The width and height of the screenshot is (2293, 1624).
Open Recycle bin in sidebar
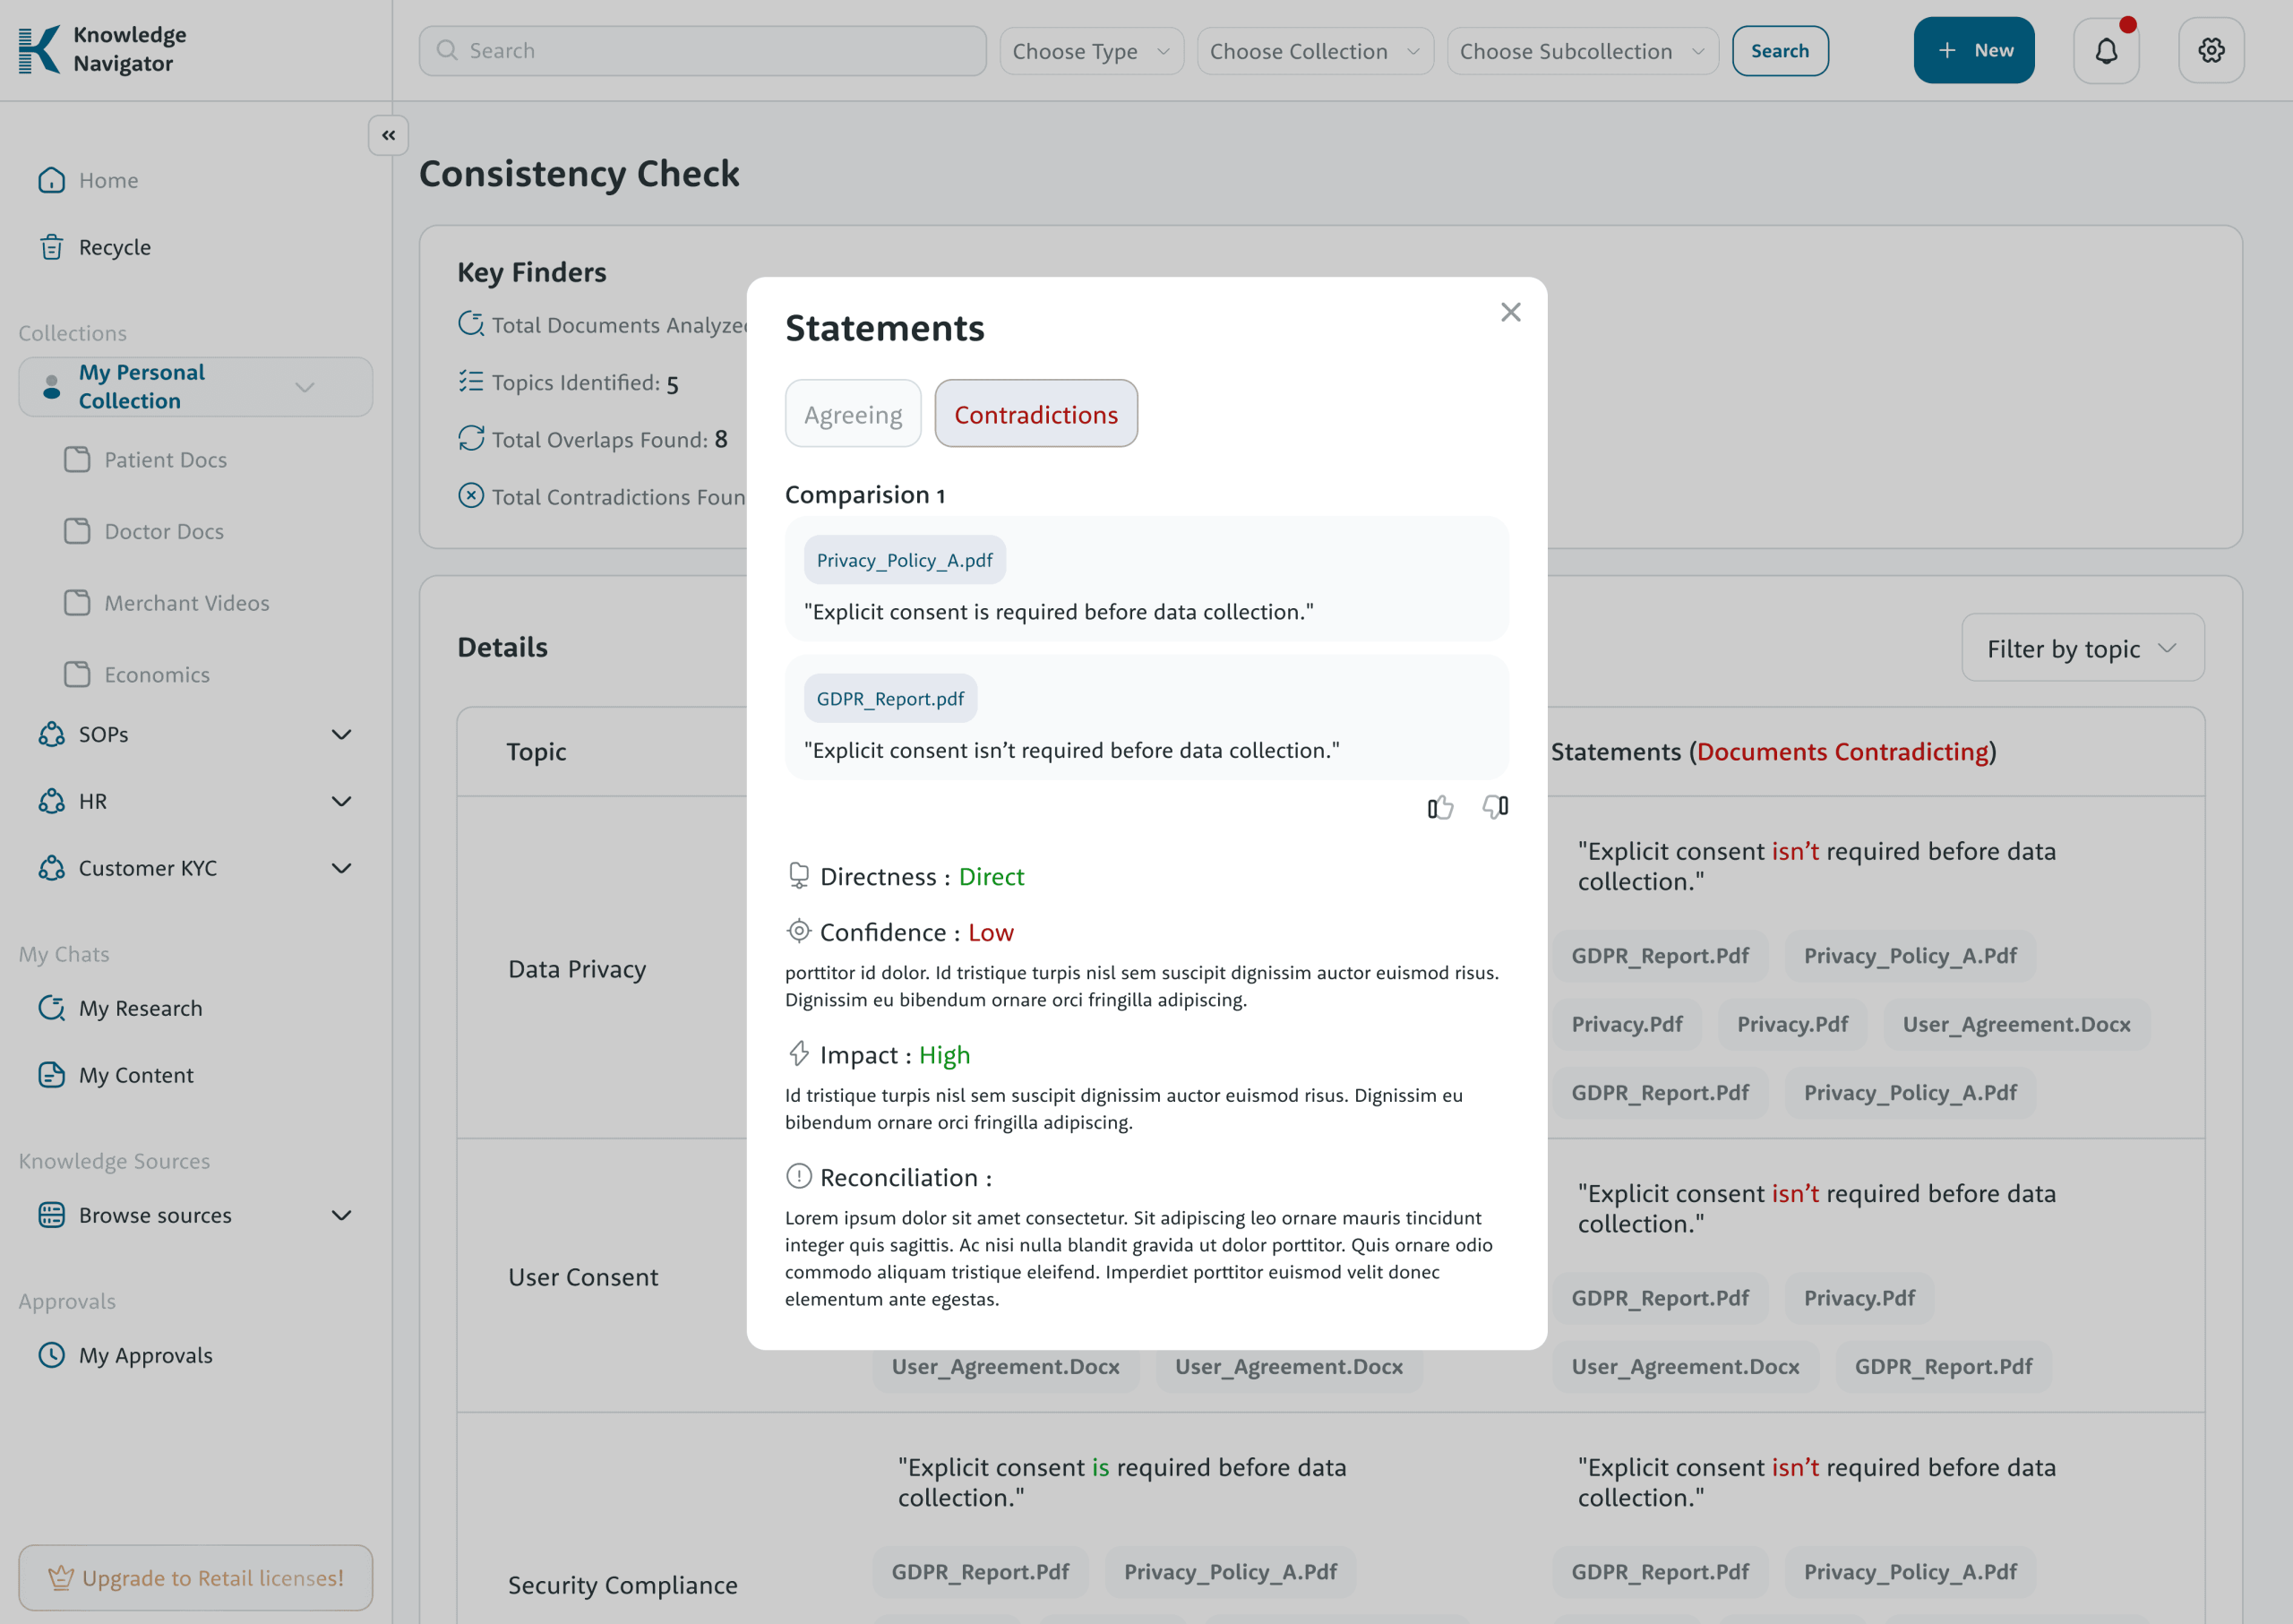click(x=114, y=247)
